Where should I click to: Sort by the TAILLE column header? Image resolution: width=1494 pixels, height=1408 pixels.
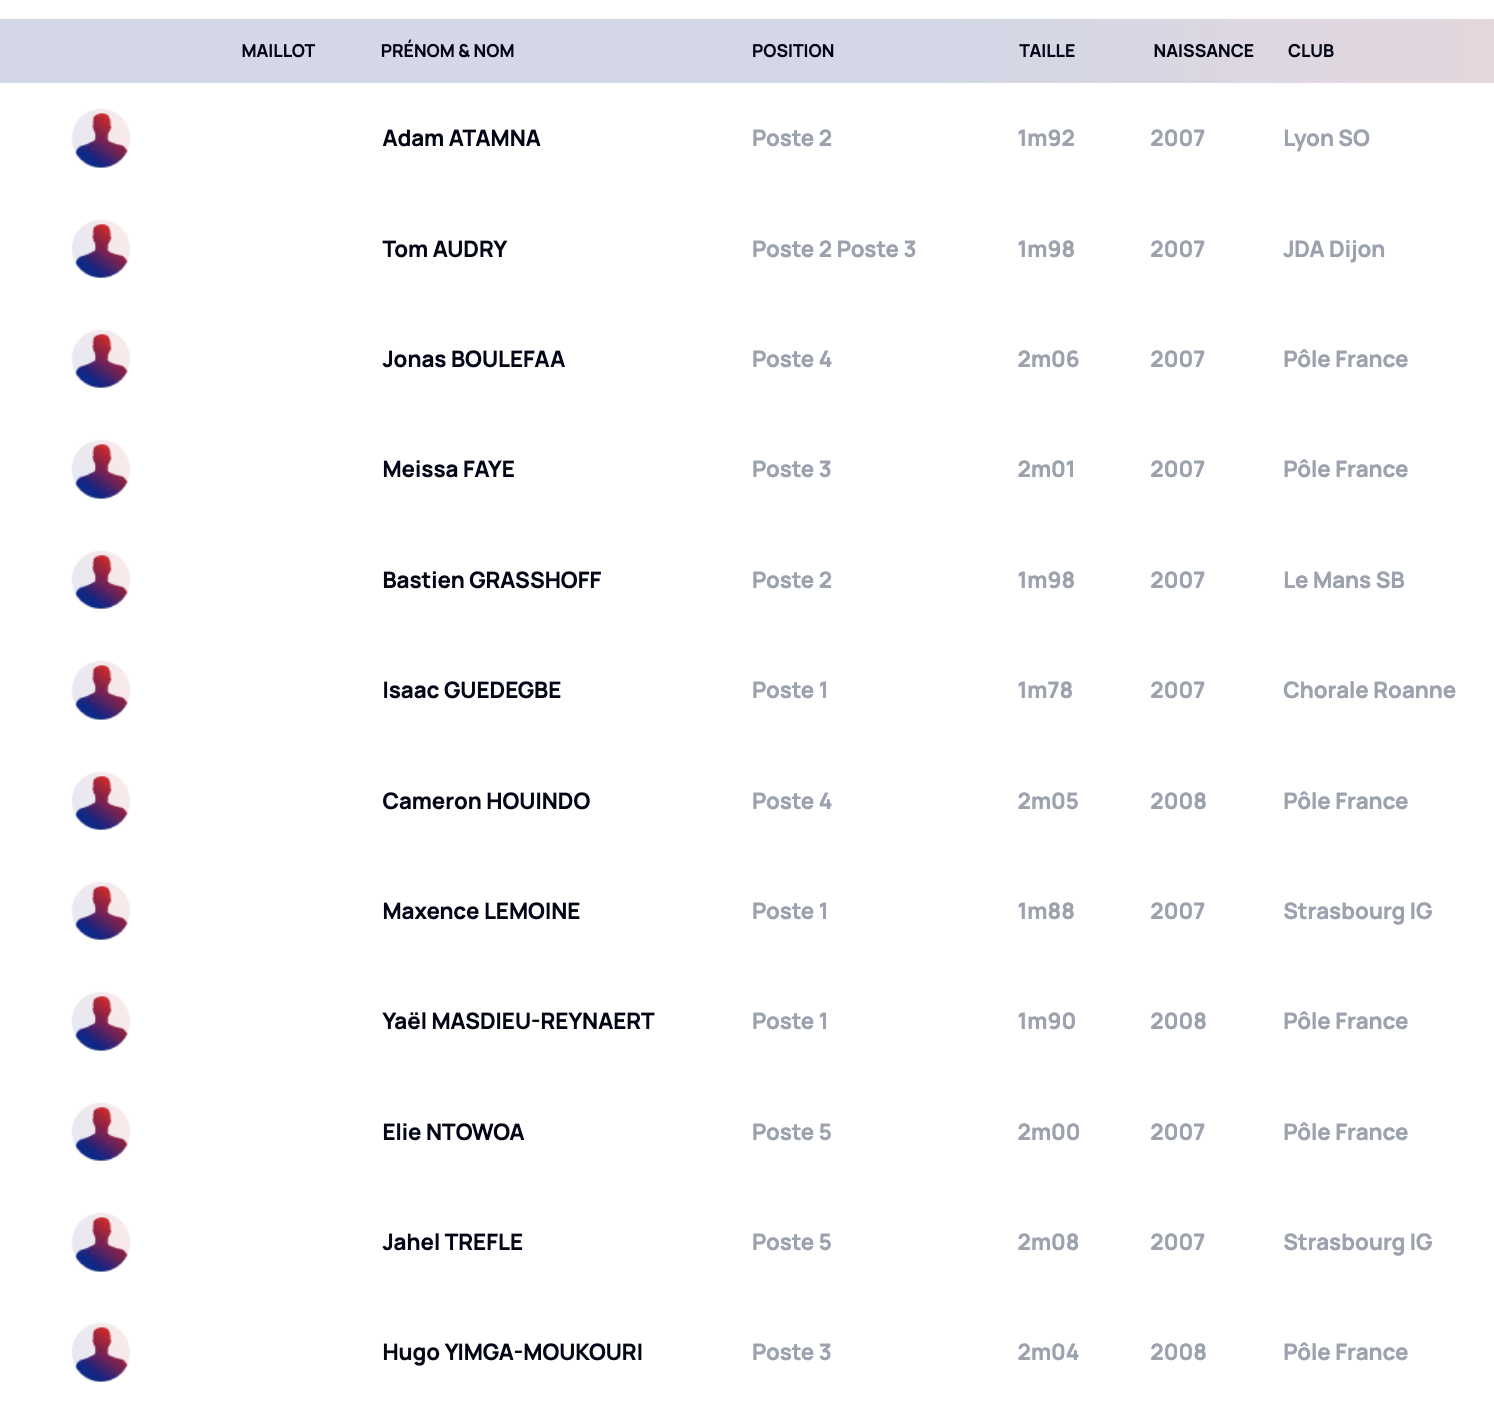pos(1047,51)
